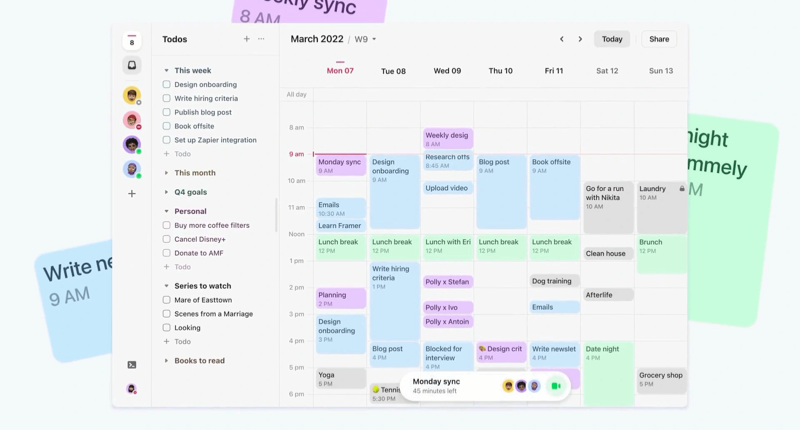Select the pink-background teammate avatar
This screenshot has height=430, width=800.
click(132, 120)
